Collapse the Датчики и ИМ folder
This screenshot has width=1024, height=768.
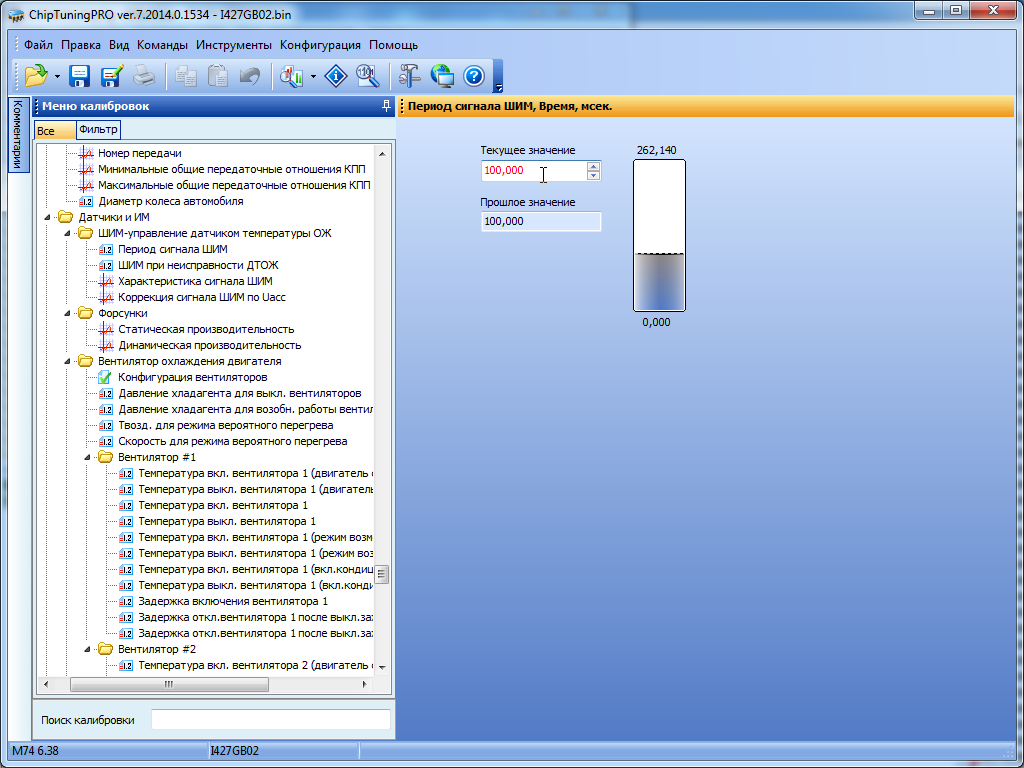47,217
